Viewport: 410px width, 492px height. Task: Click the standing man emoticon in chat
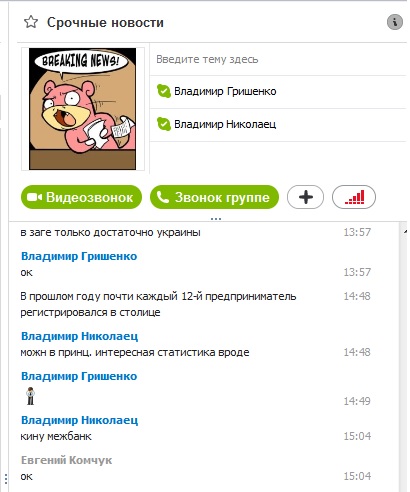(x=30, y=396)
